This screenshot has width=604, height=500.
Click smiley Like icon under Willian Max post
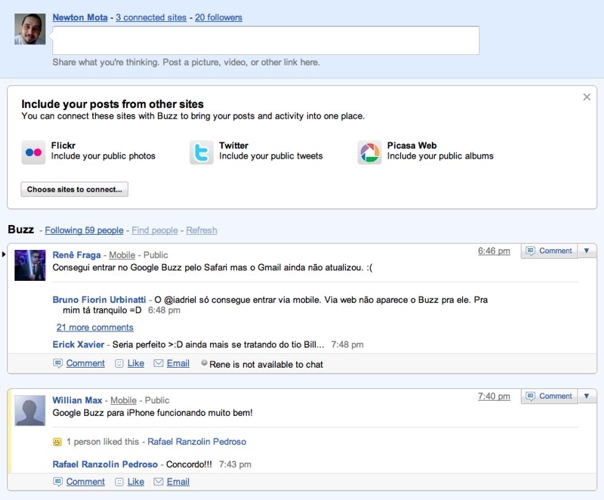pos(119,482)
